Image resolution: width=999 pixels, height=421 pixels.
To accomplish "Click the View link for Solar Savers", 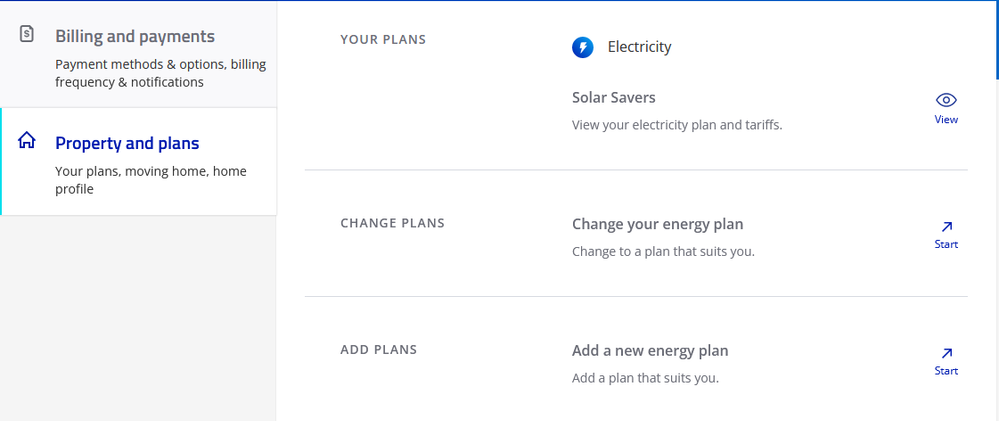I will point(946,120).
